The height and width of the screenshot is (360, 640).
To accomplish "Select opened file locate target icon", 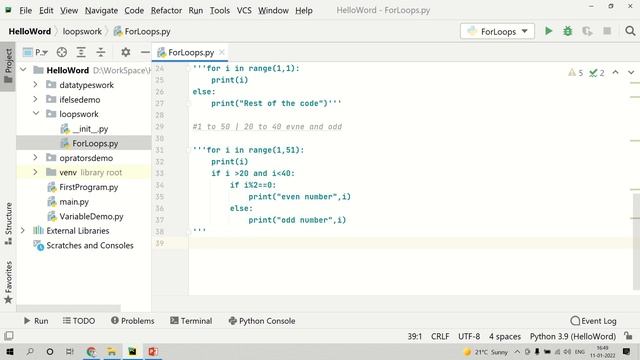I will pos(62,52).
